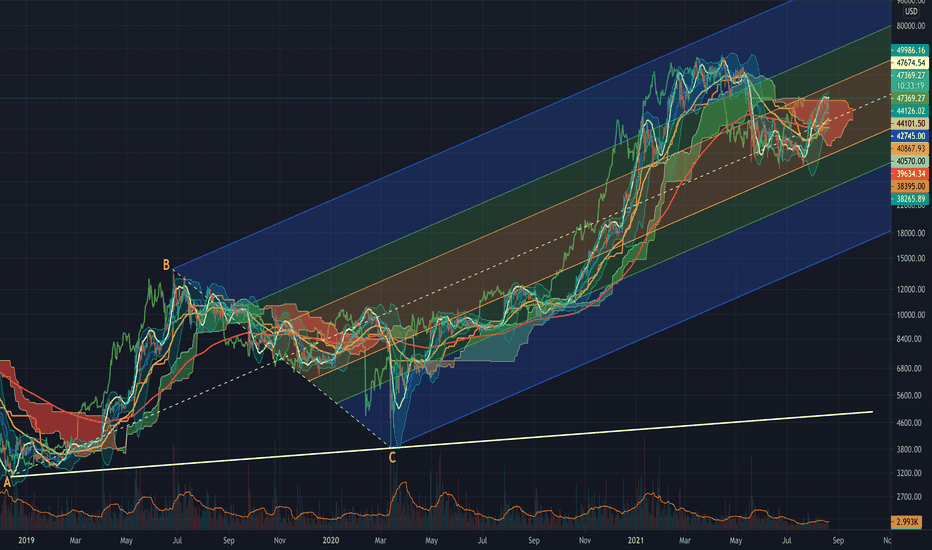Image resolution: width=932 pixels, height=550 pixels.
Task: Click the 47674.54 price label
Action: (x=909, y=62)
